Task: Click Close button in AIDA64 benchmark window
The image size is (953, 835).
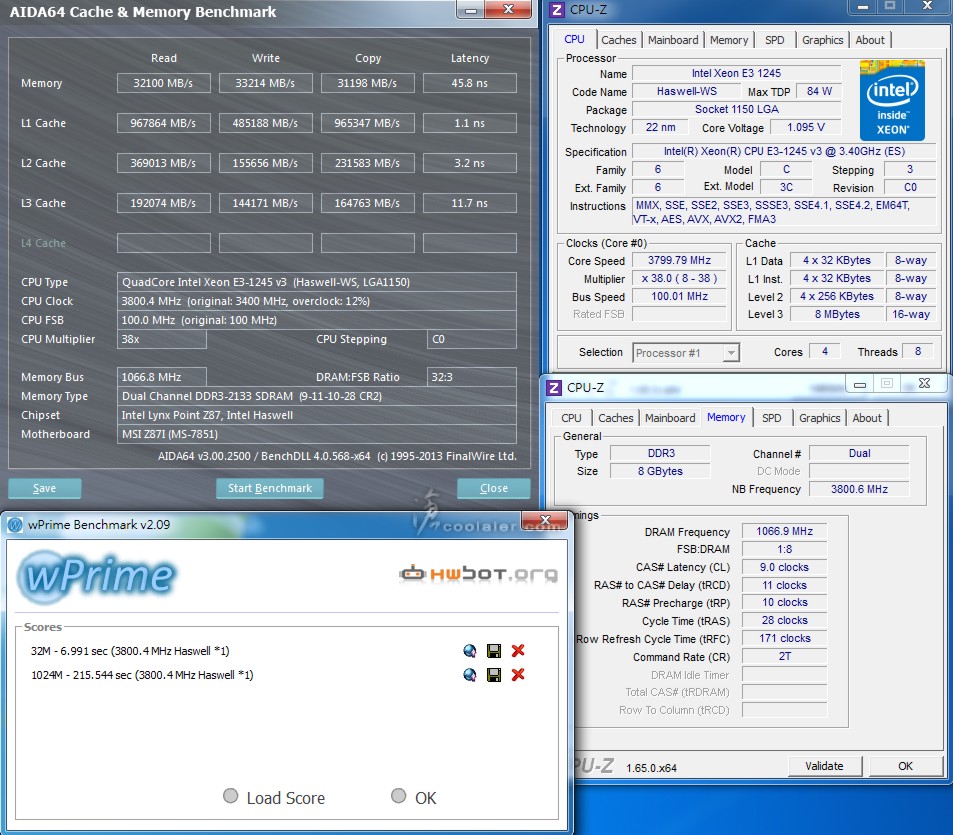Action: [494, 488]
